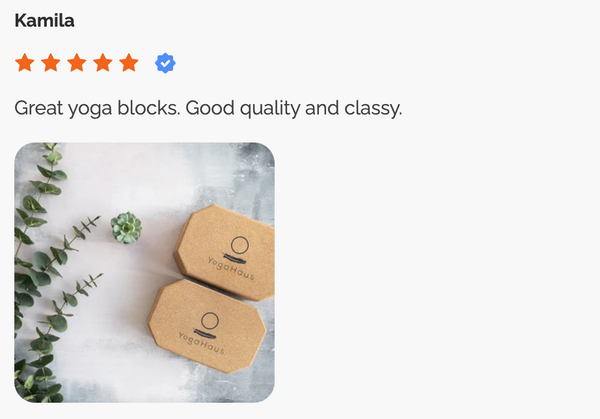Viewport: 600px width, 419px height.
Task: Click the review text about yoga blocks
Action: point(208,108)
